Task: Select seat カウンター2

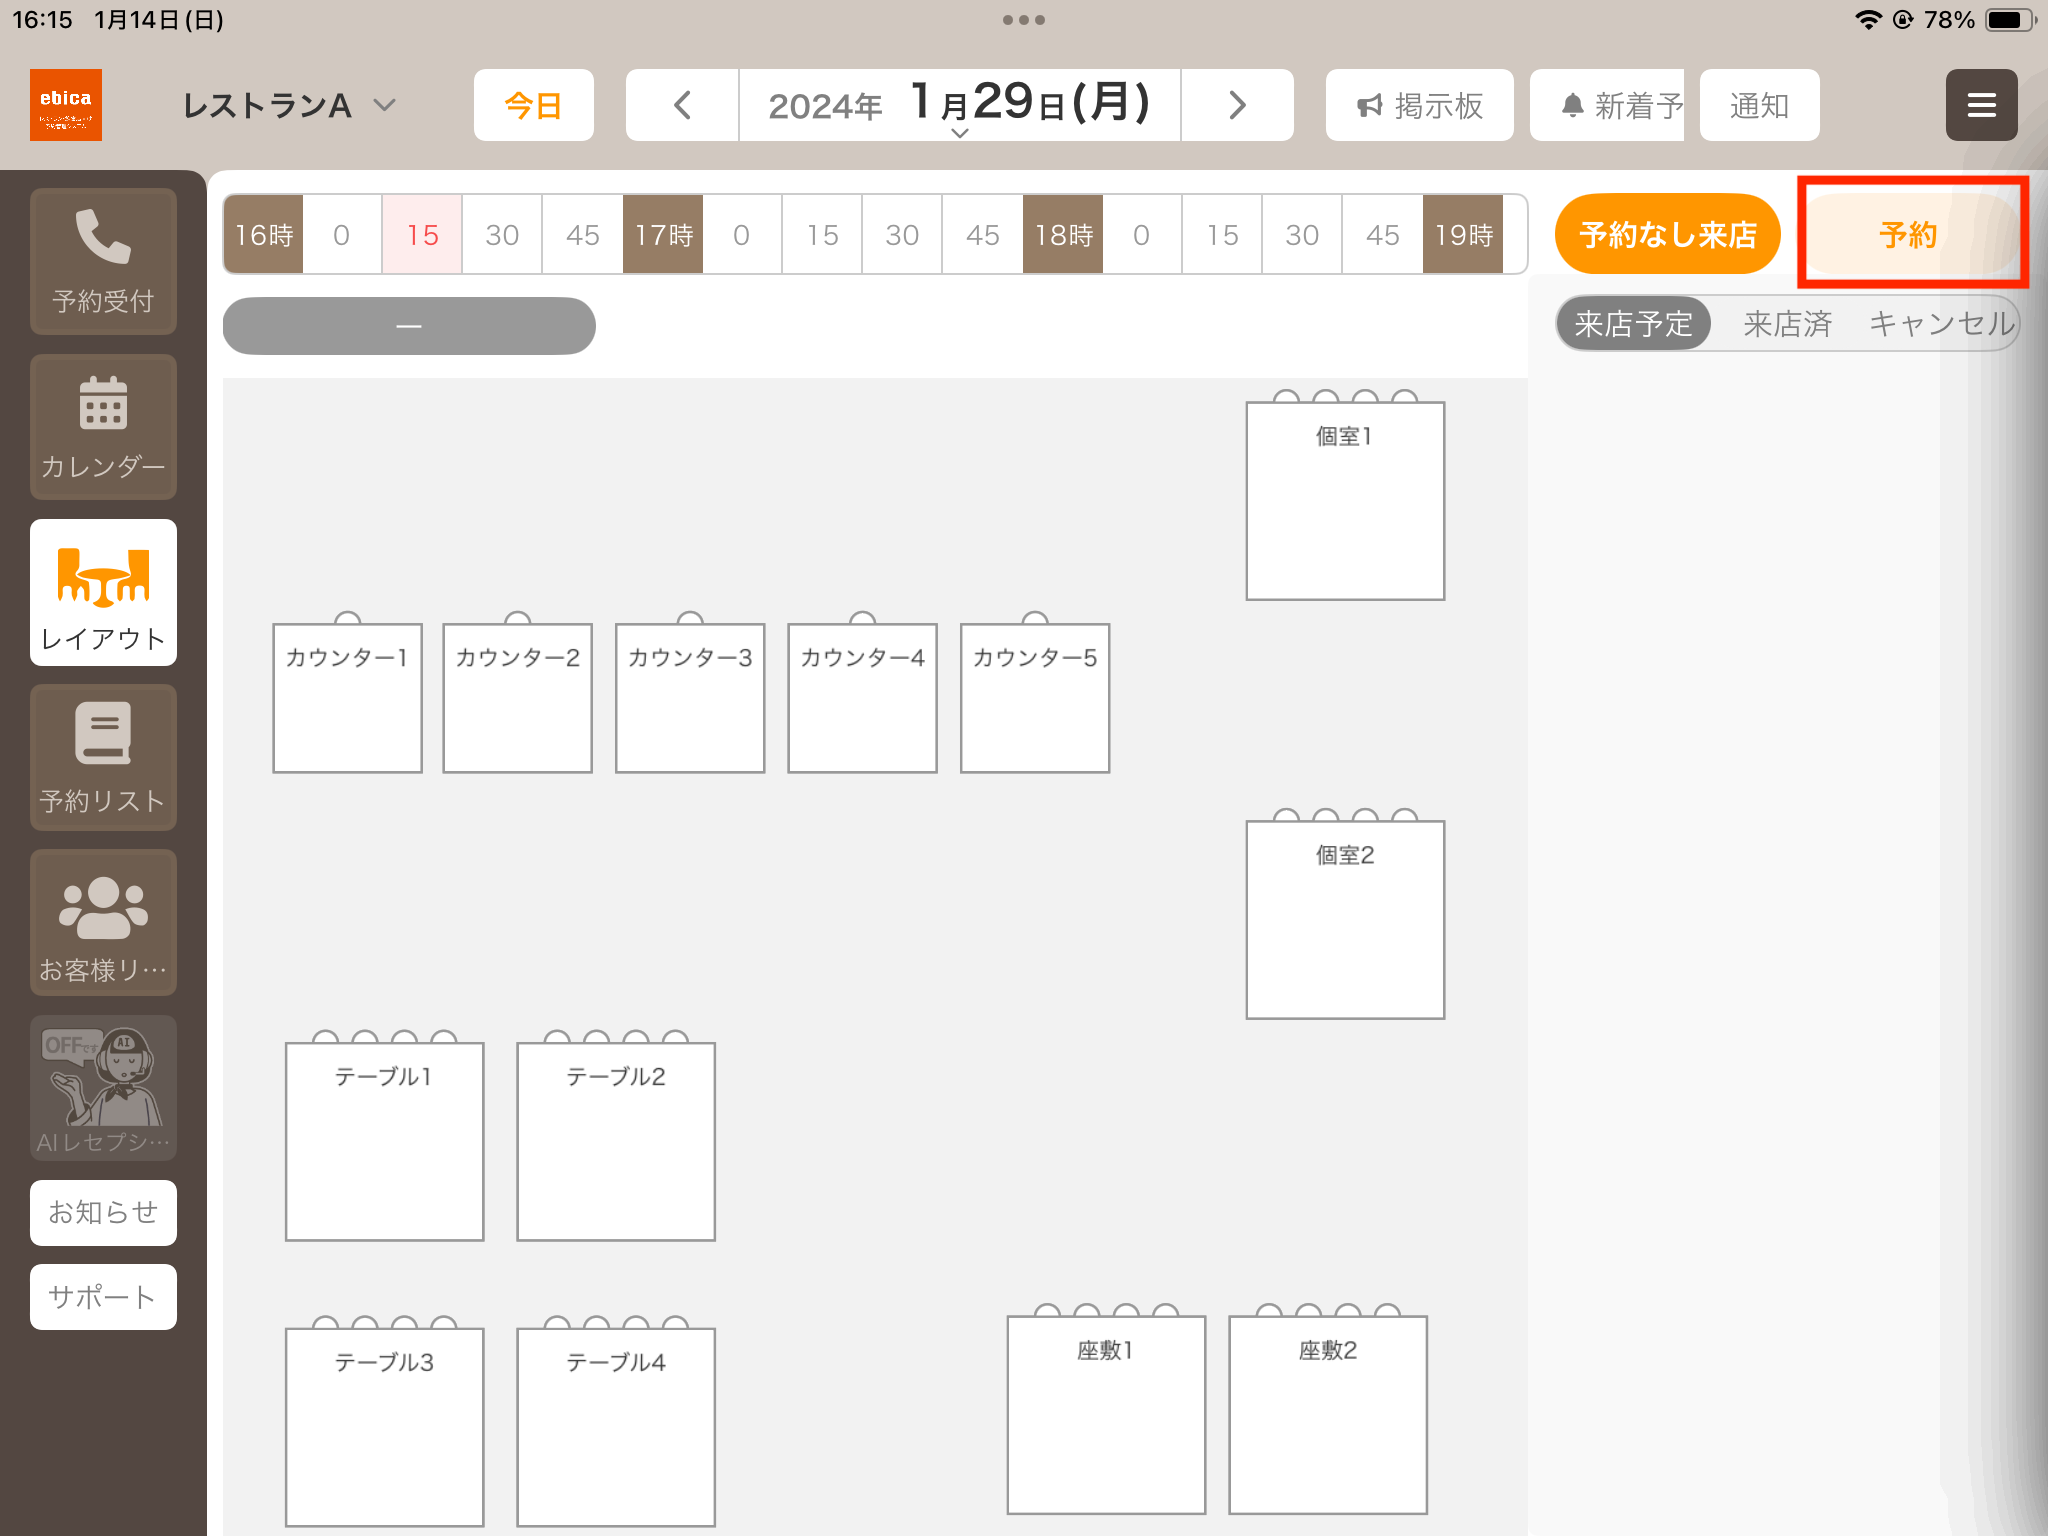Action: [518, 698]
